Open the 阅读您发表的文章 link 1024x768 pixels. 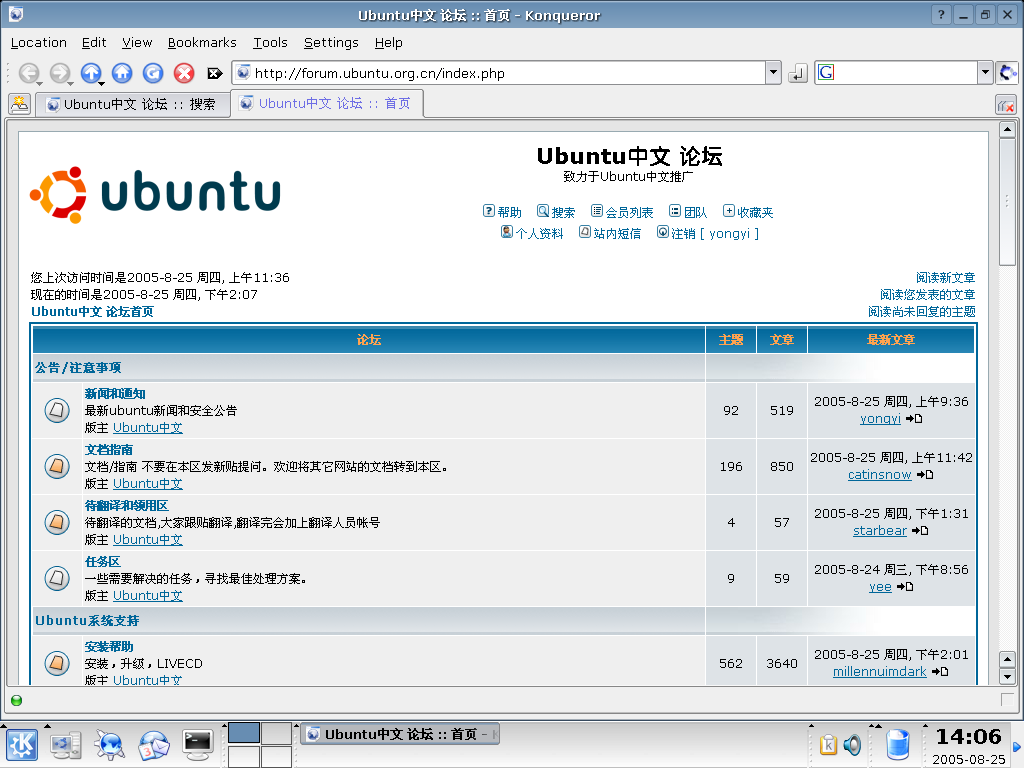coord(927,295)
